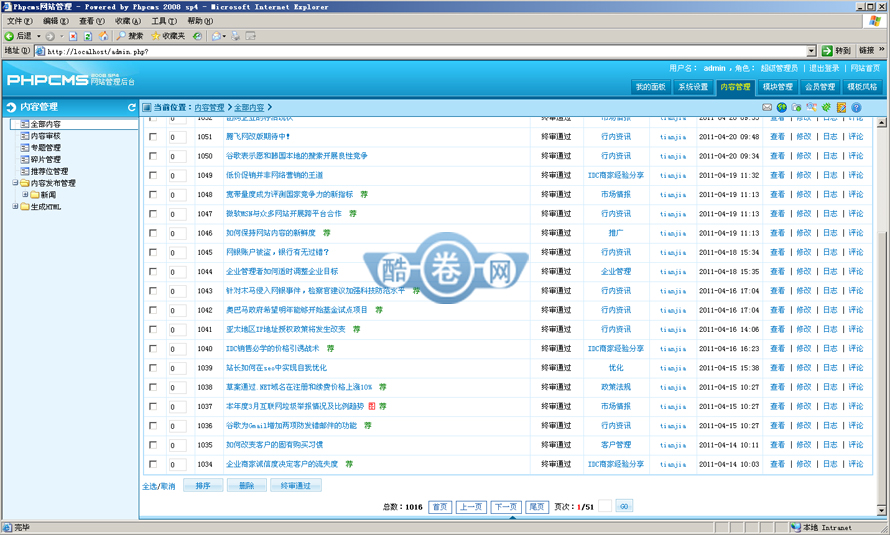Open the blue question mark help icon
The width and height of the screenshot is (890, 535).
coord(857,107)
